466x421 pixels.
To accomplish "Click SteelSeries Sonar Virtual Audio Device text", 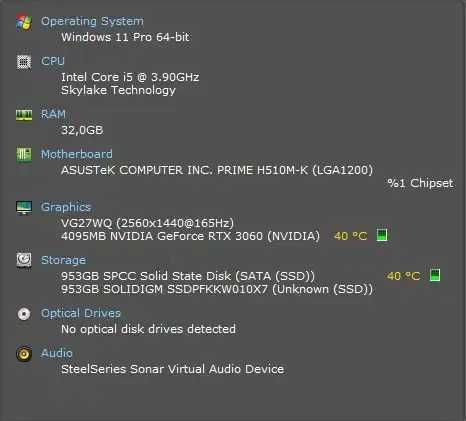I will [x=173, y=369].
